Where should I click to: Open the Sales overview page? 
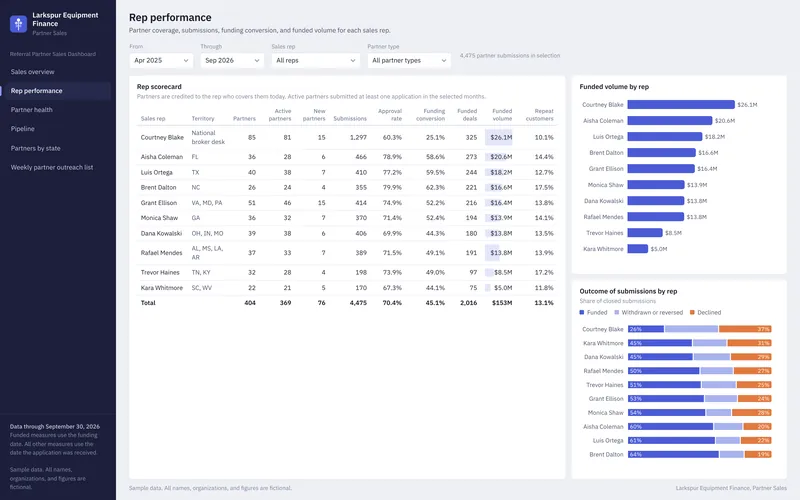point(33,72)
